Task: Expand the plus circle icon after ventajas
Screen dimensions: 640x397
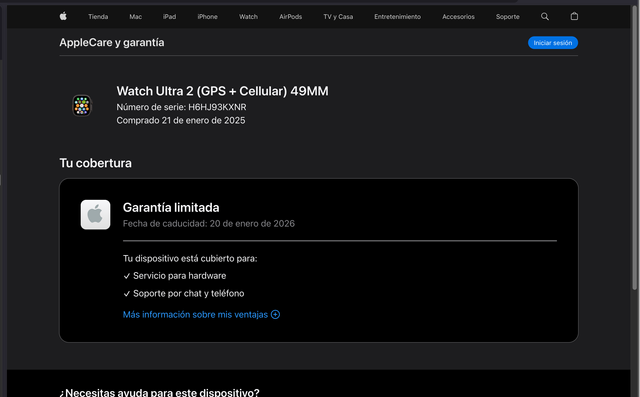Action: coord(276,315)
